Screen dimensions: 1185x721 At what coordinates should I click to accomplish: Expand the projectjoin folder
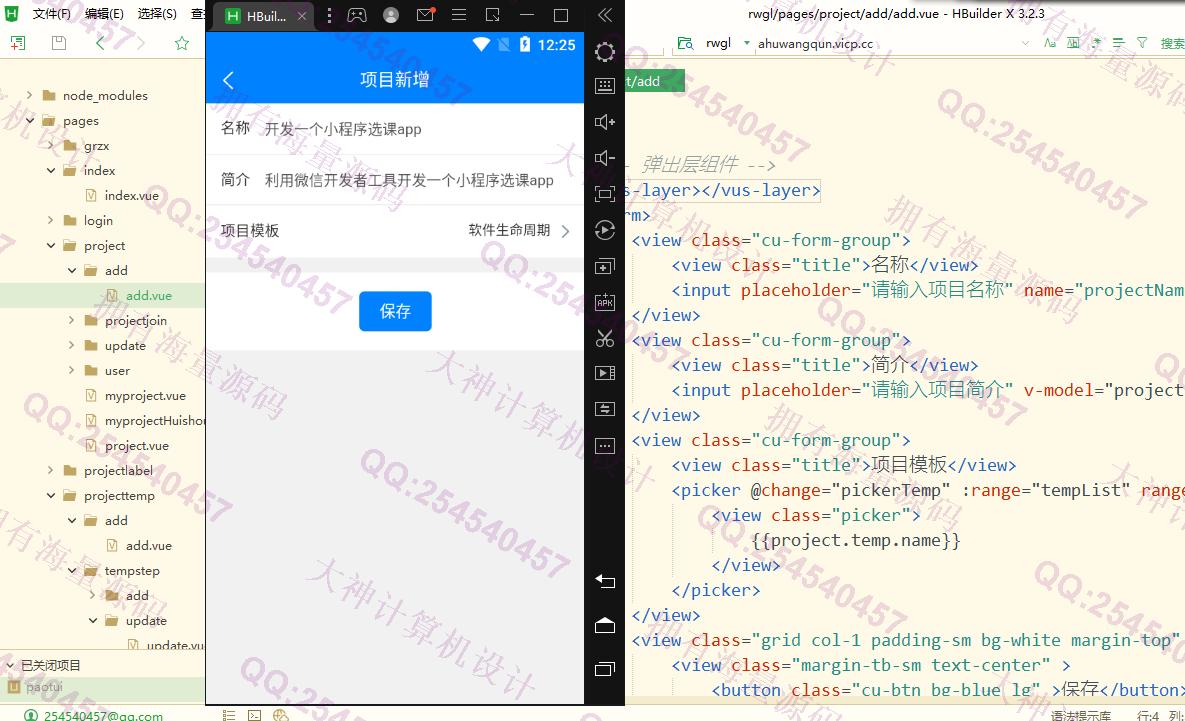coord(72,320)
